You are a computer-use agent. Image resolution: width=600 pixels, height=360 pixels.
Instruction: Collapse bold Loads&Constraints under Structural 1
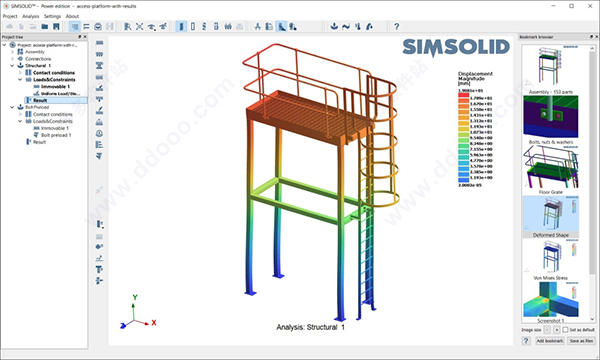20,80
